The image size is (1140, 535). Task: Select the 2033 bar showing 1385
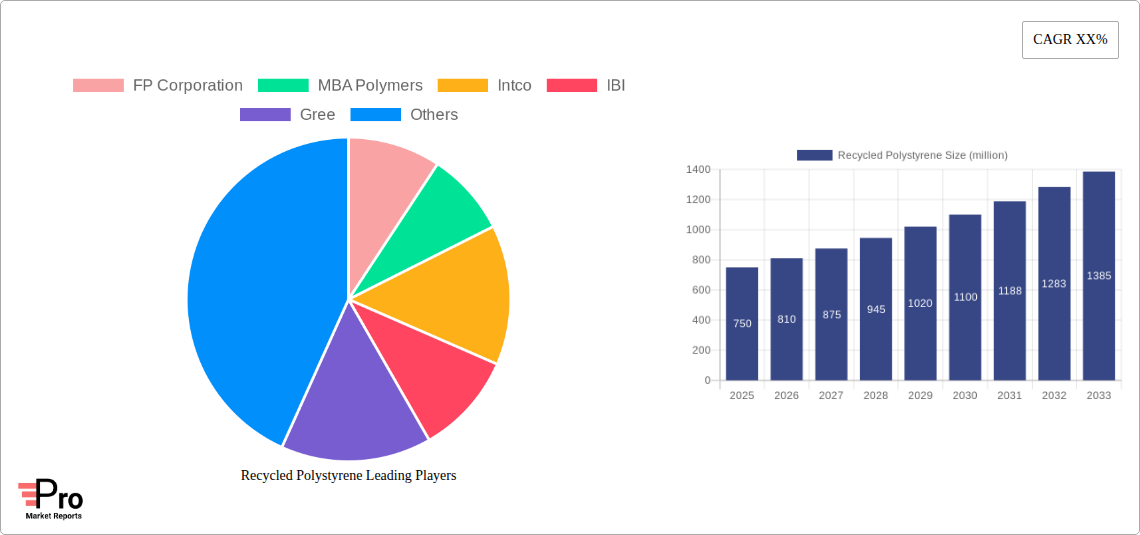tap(1099, 276)
